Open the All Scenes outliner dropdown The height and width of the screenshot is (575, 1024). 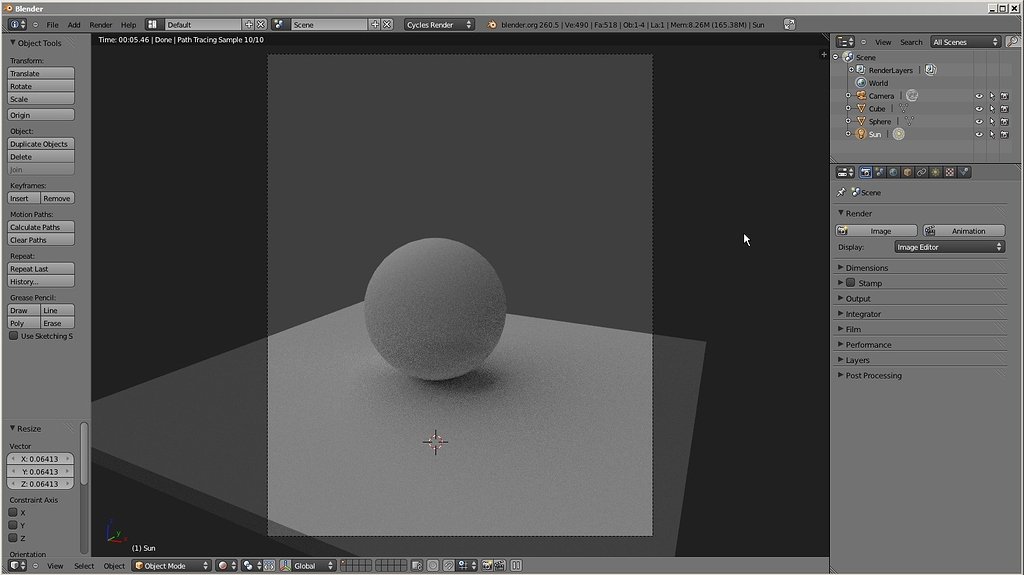pos(965,42)
